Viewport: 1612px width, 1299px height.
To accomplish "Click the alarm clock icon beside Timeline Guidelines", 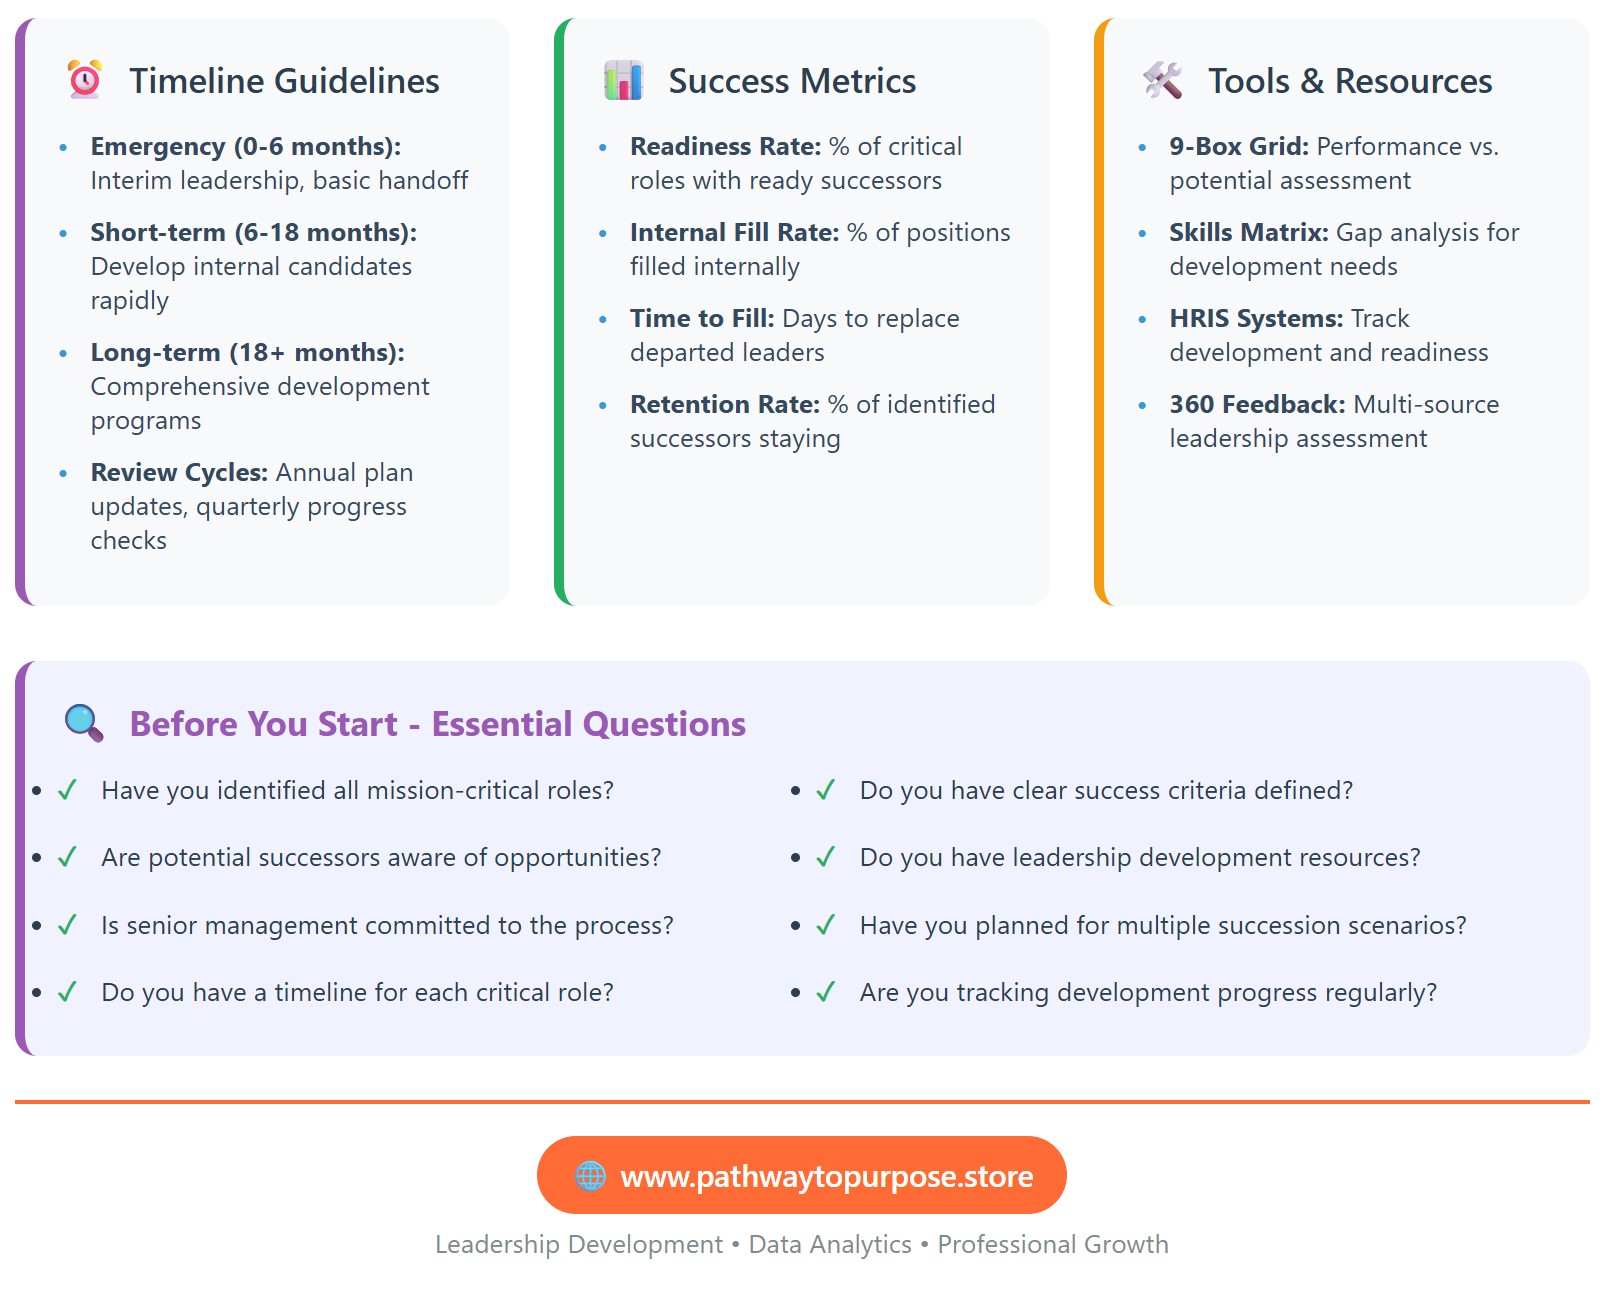I will point(85,80).
